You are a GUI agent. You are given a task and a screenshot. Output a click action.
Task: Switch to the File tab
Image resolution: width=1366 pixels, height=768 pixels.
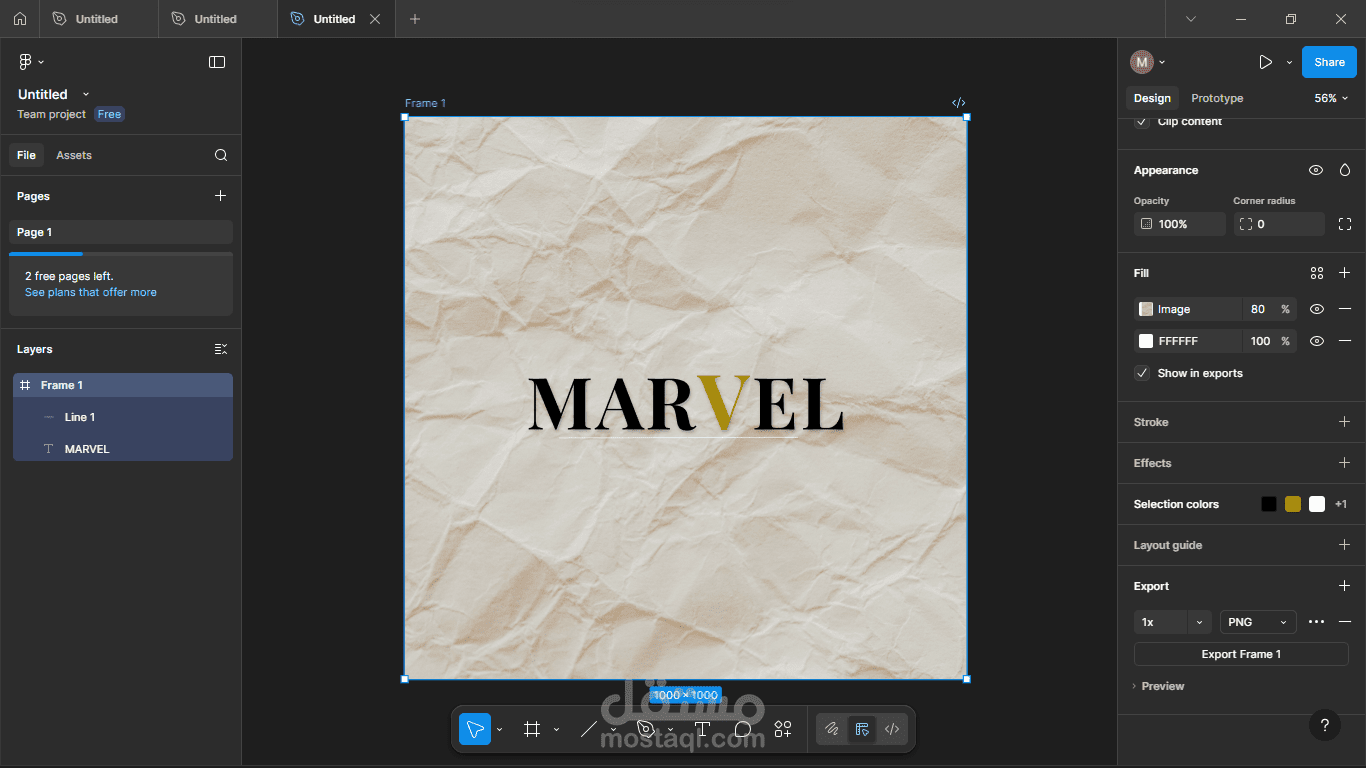point(26,155)
